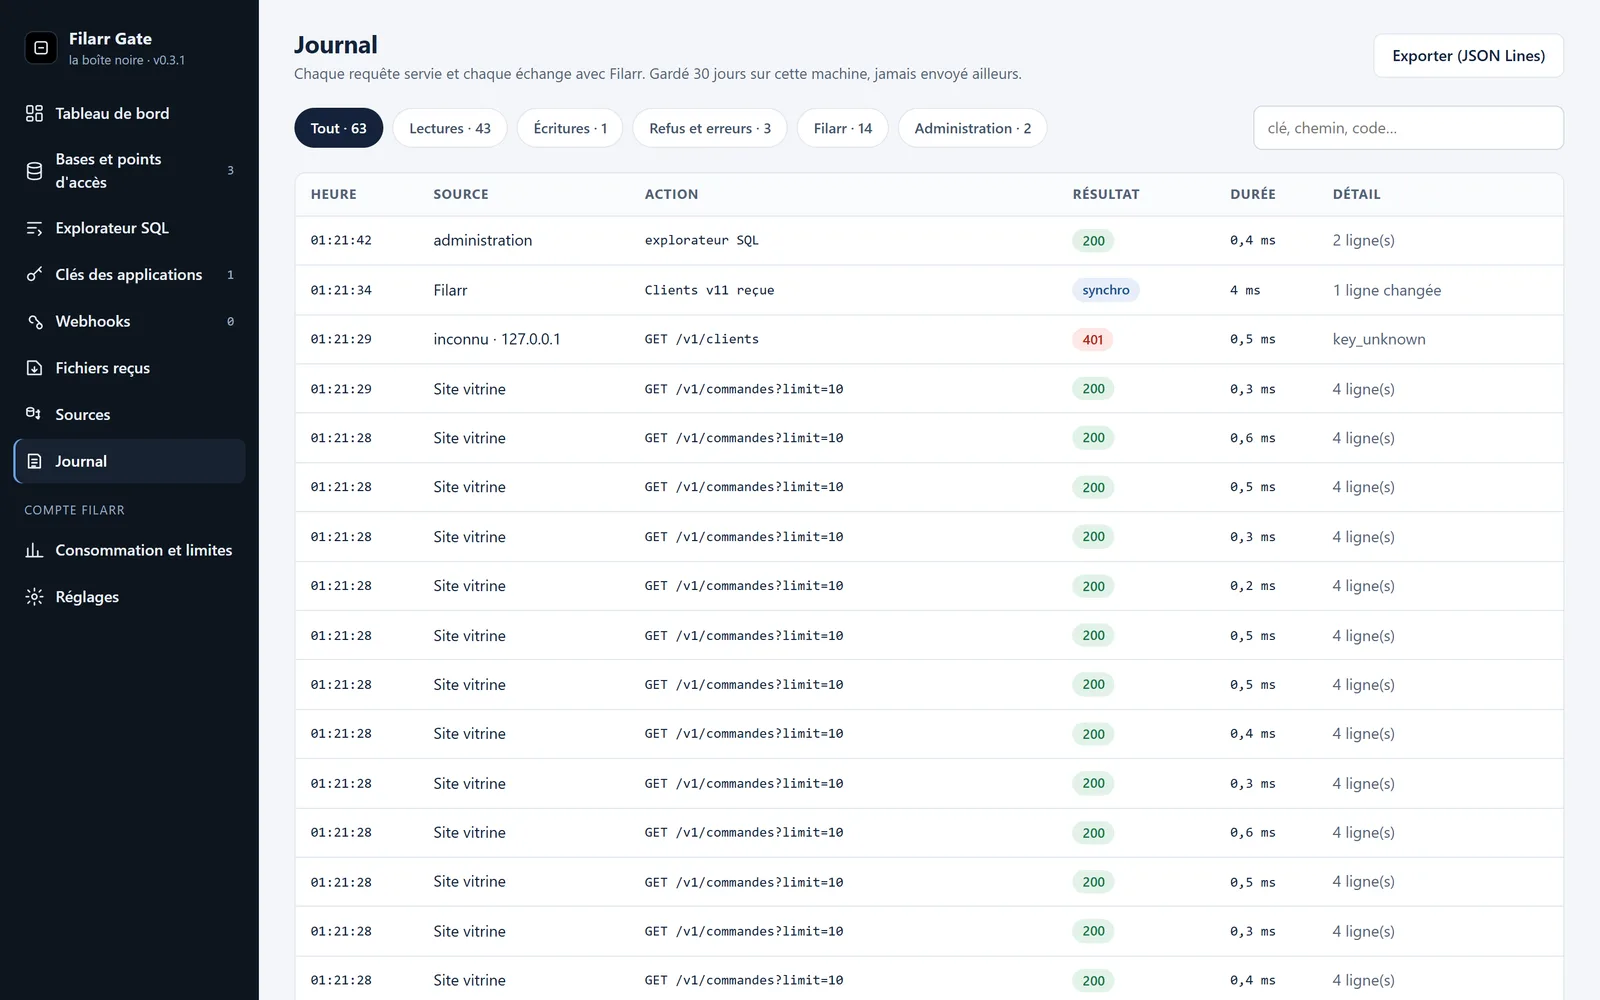
Task: Open Tableau de bord page
Action: pos(130,114)
